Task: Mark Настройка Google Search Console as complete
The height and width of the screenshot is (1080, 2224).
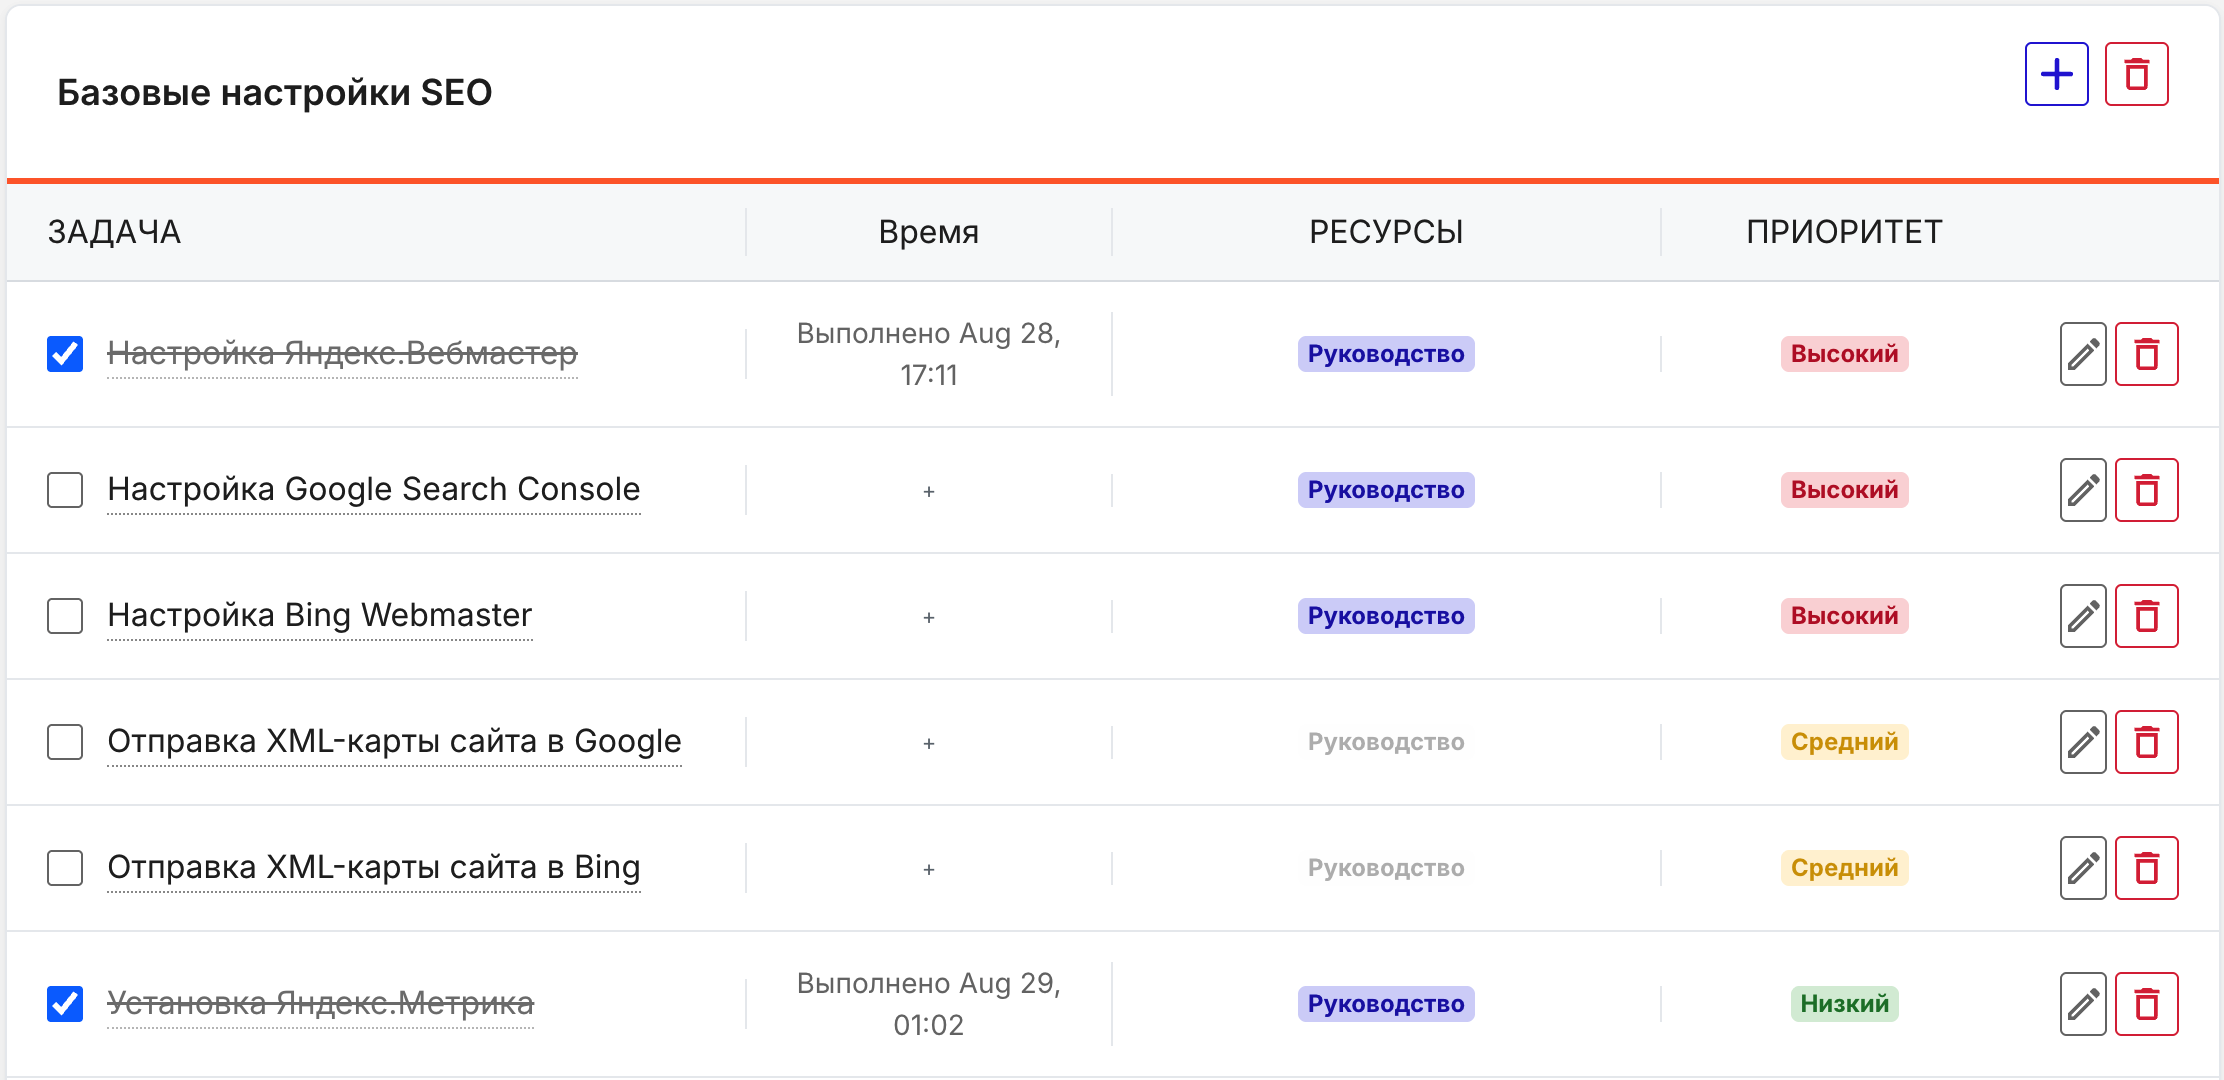Action: pos(64,490)
